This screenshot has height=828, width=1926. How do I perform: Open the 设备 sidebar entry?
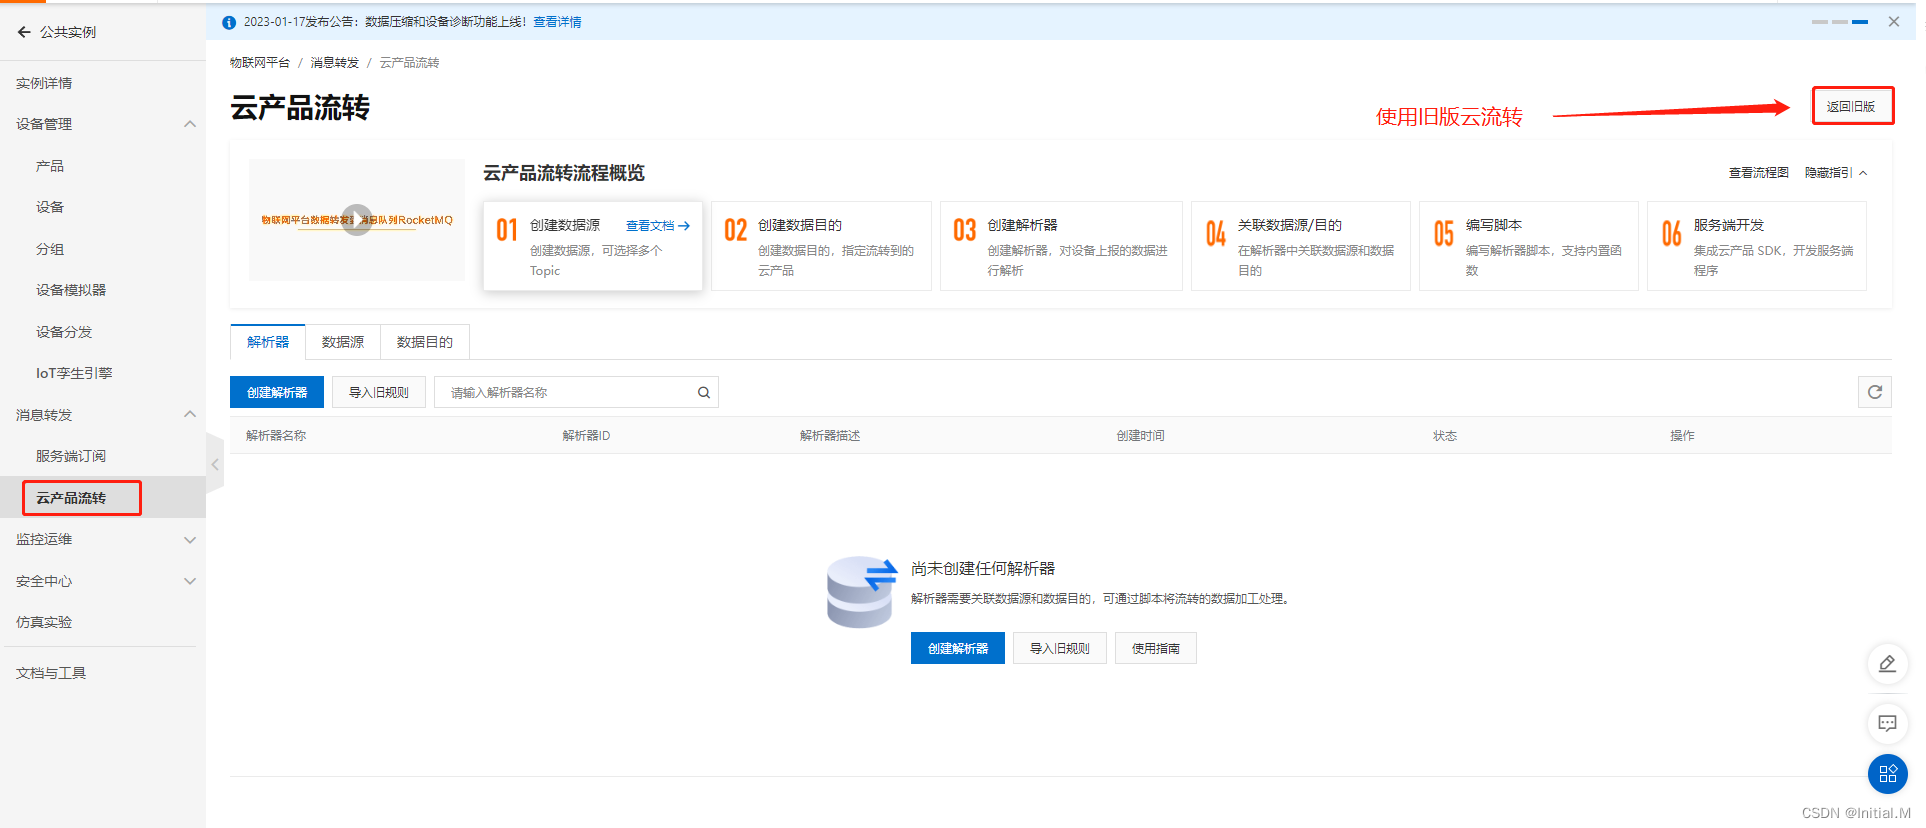pyautogui.click(x=50, y=207)
